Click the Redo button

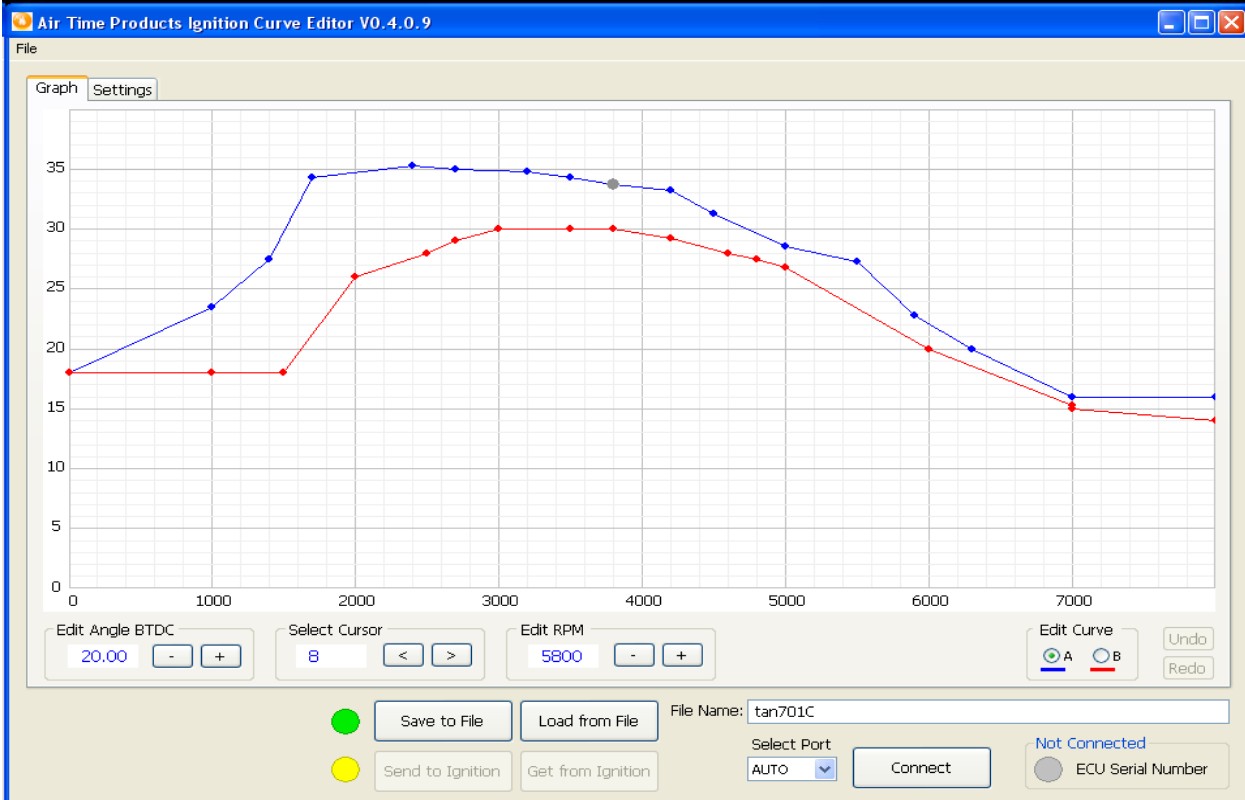1187,668
